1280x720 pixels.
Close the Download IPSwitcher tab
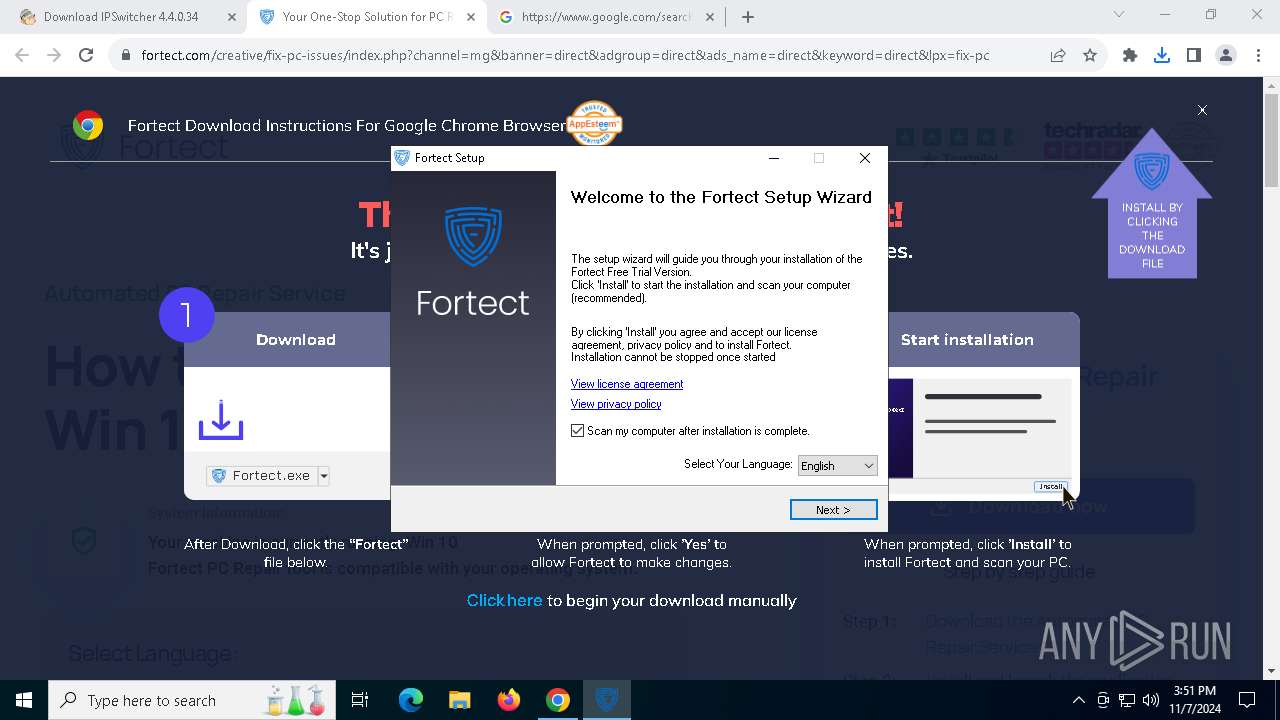tap(231, 17)
